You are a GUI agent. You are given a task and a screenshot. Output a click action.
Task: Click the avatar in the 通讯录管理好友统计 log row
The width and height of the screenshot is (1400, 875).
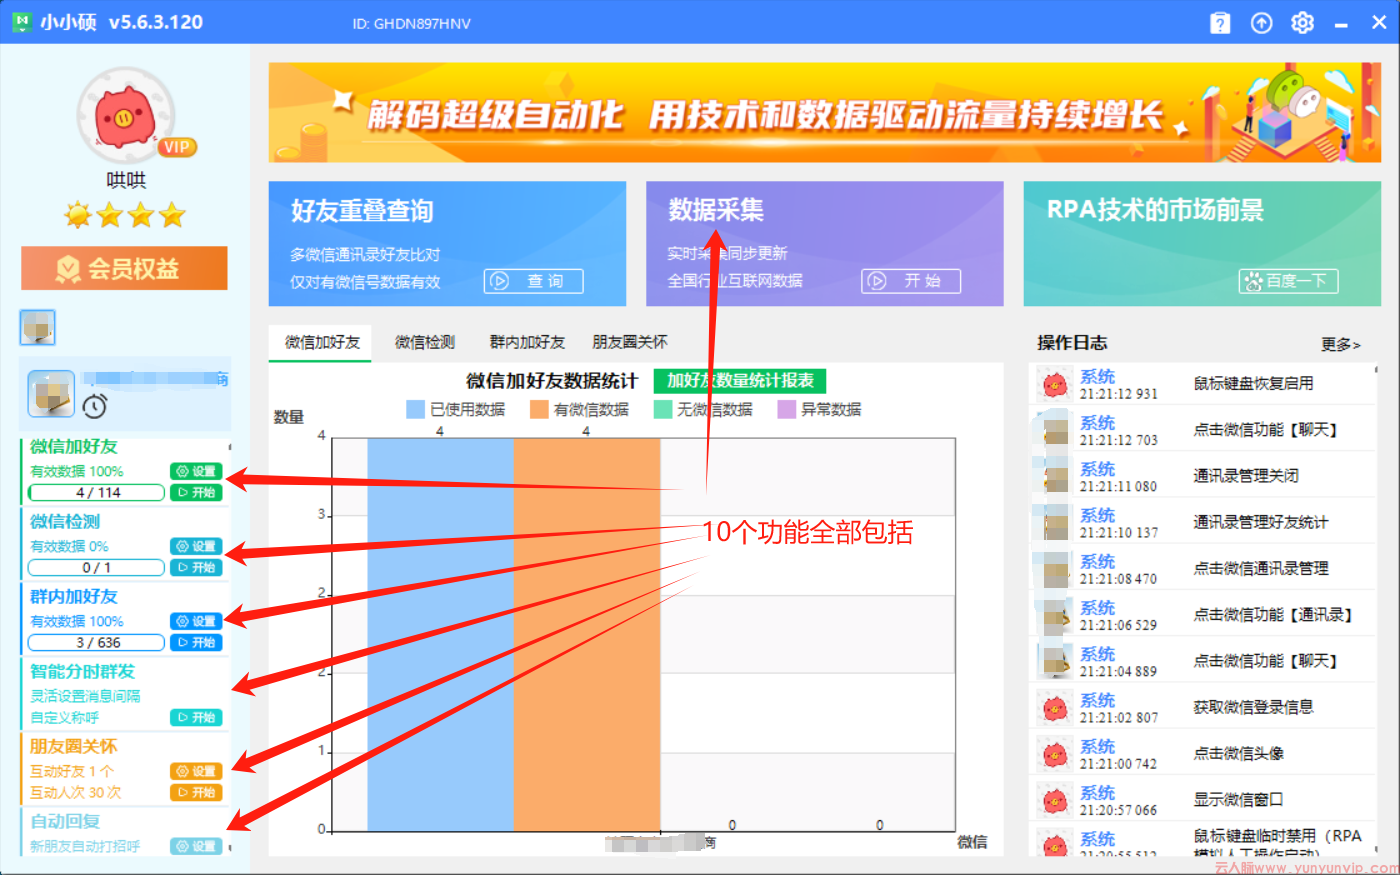(1054, 522)
